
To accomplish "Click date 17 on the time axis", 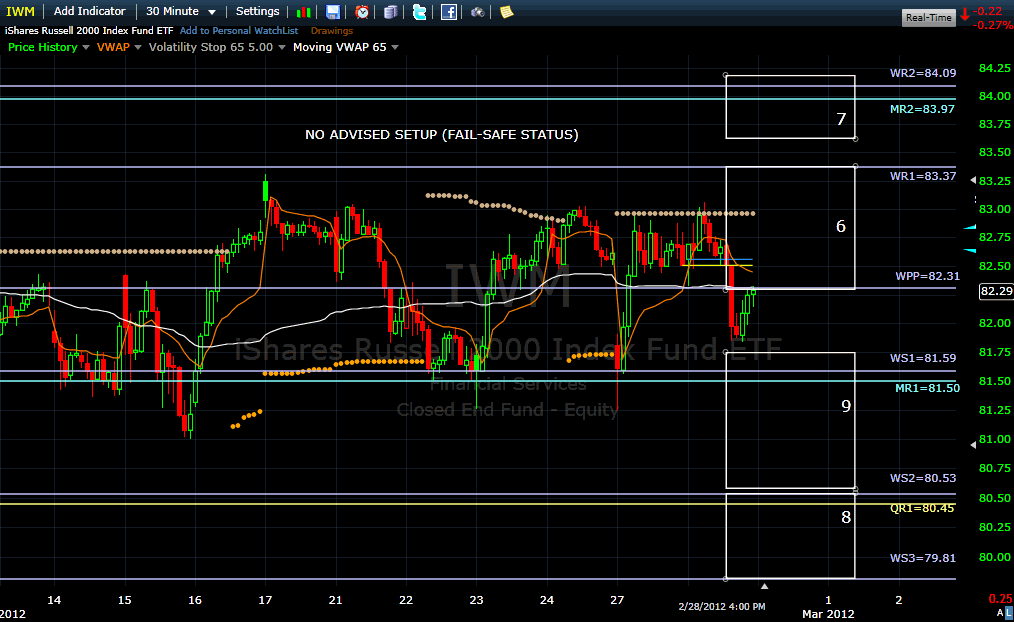I will [x=265, y=600].
